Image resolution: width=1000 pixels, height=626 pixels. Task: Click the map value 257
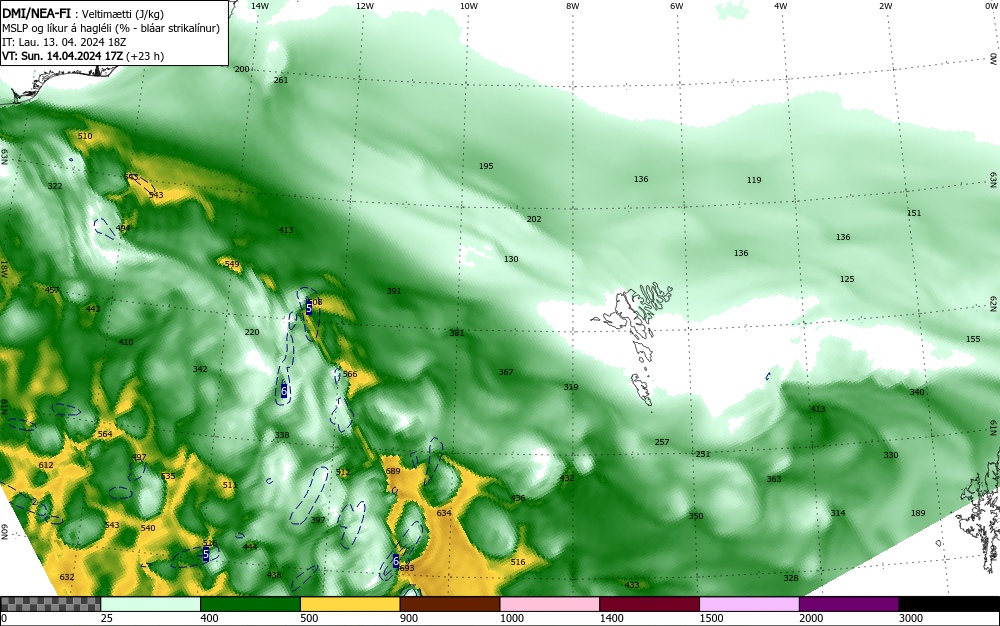tap(662, 442)
